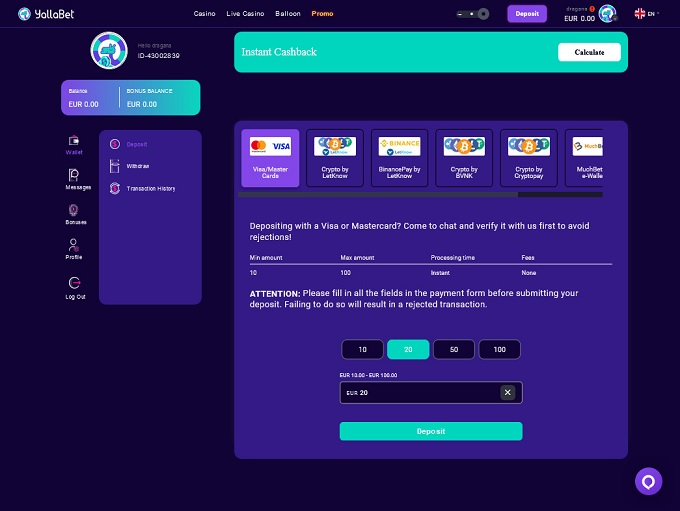Clear the deposit amount field
Viewport: 680px width, 511px height.
pos(507,392)
